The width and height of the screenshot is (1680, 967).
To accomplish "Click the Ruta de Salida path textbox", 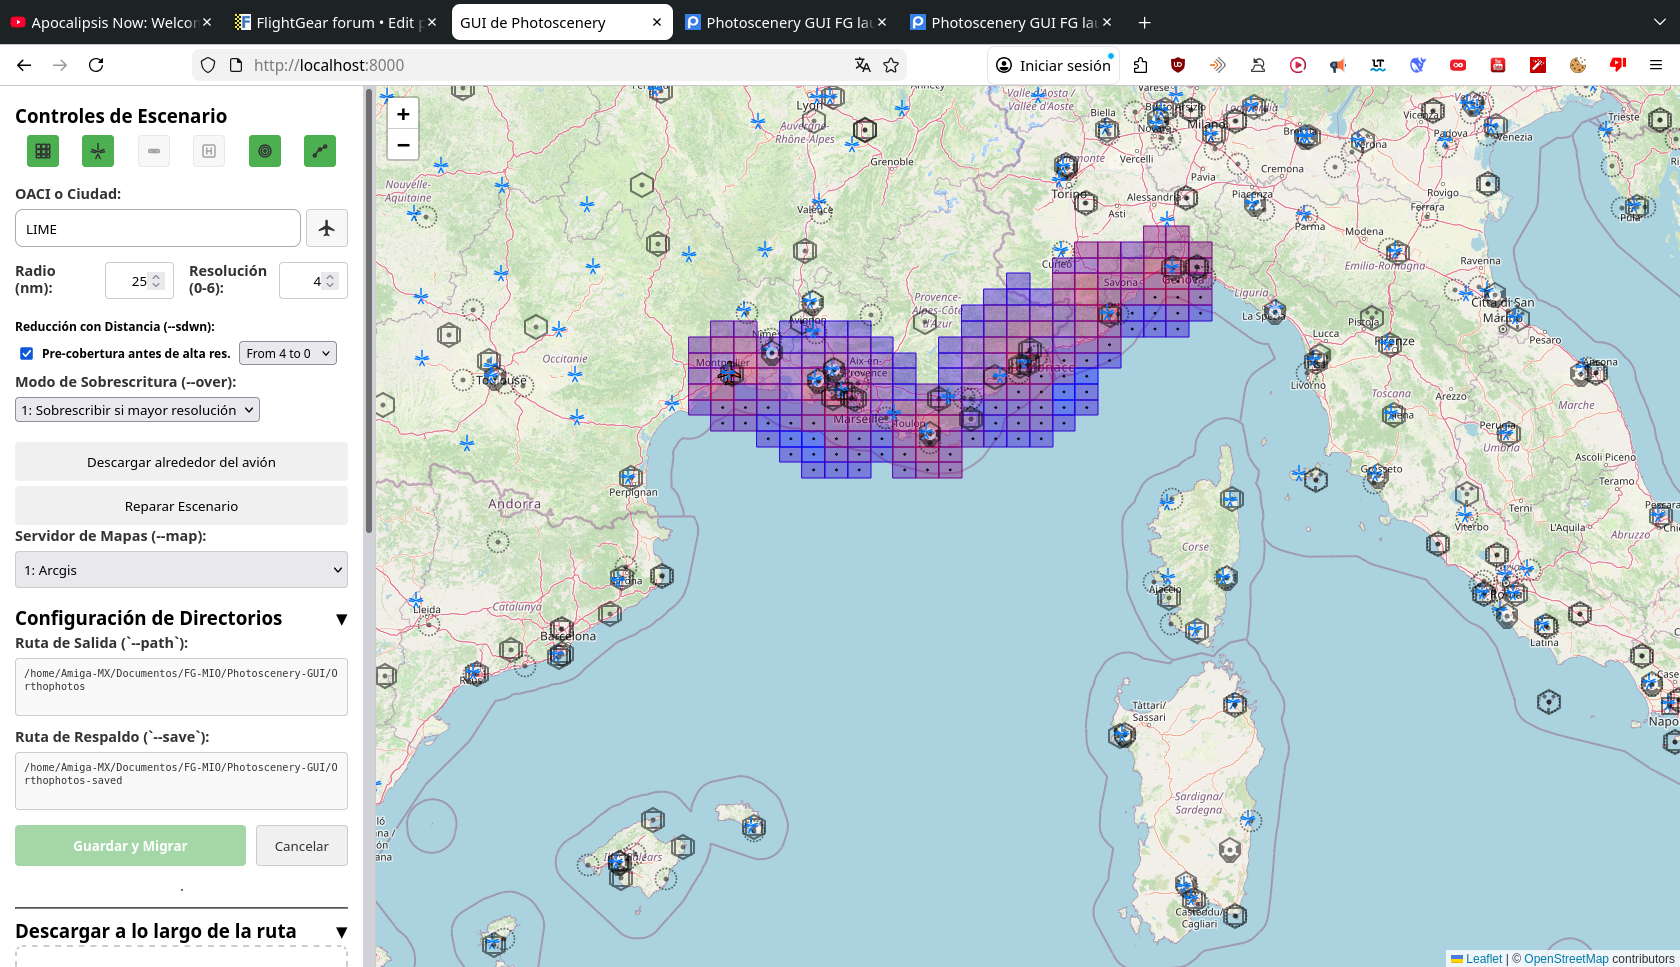I will click(x=181, y=686).
